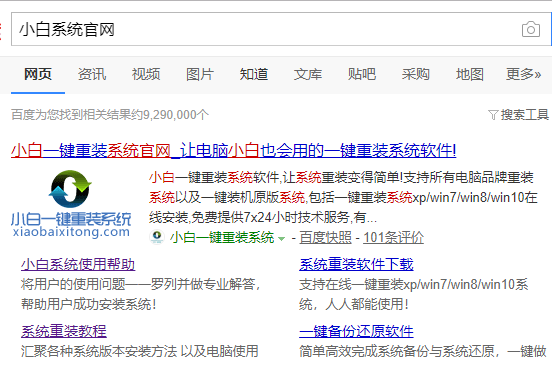This screenshot has height=365, width=552.
Task: Click the green 小白一键重装系统 source link
Action: point(222,238)
